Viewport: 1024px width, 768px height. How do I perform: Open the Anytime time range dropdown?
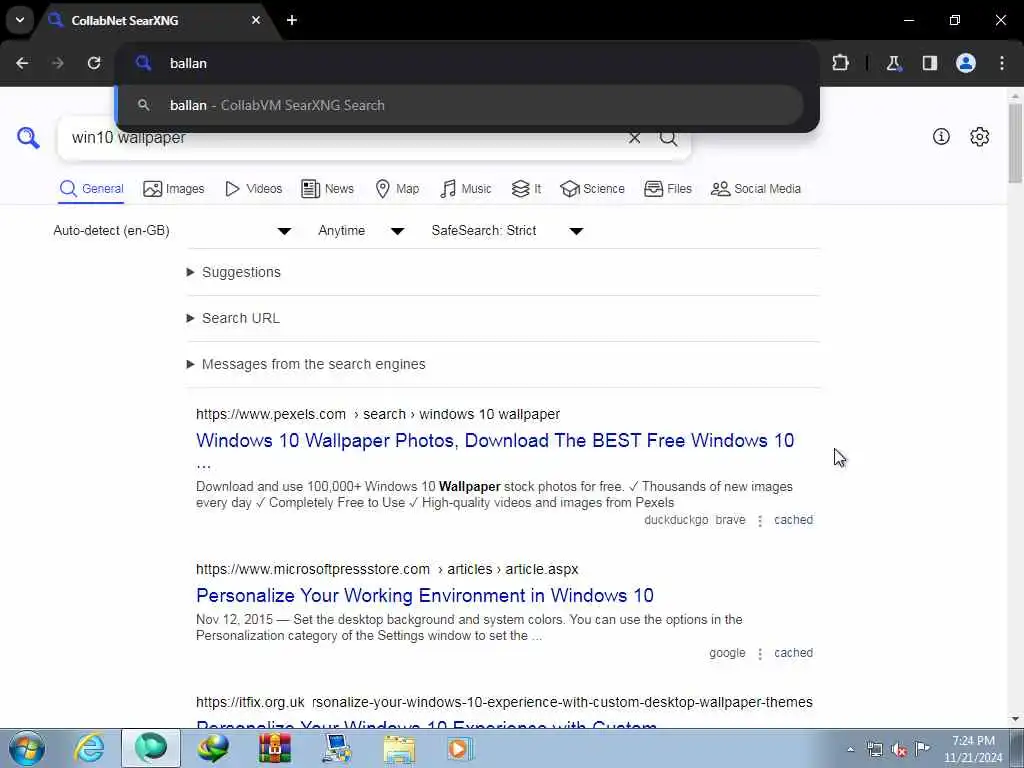tap(361, 231)
